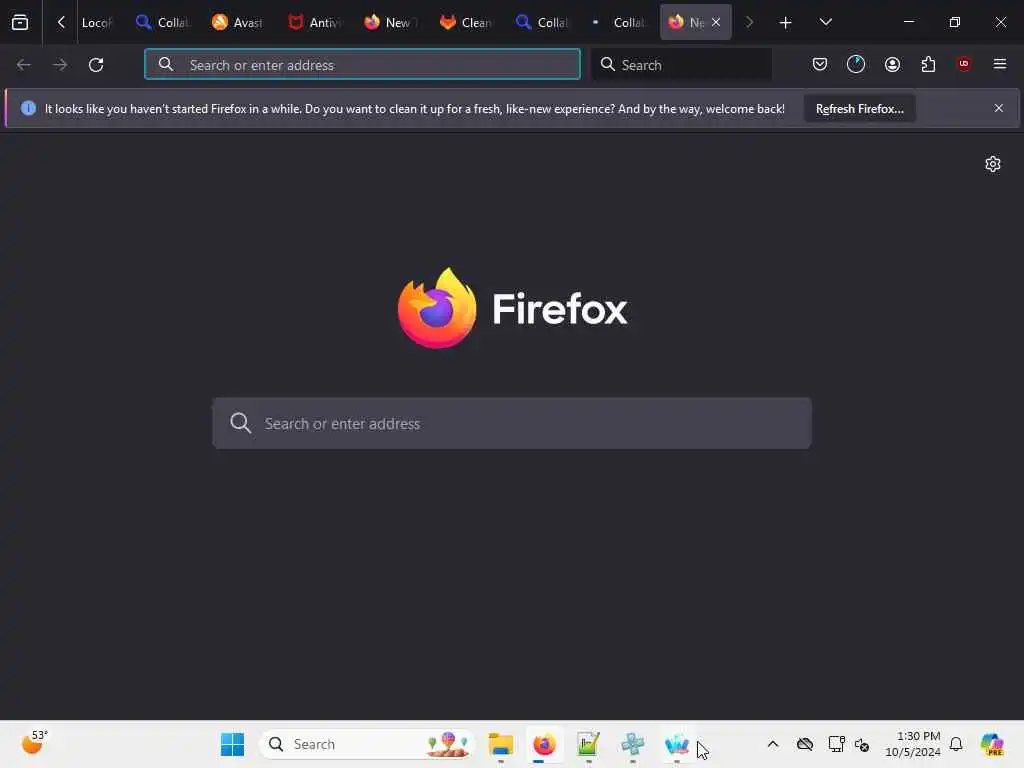Open Save to Pocket

(820, 64)
